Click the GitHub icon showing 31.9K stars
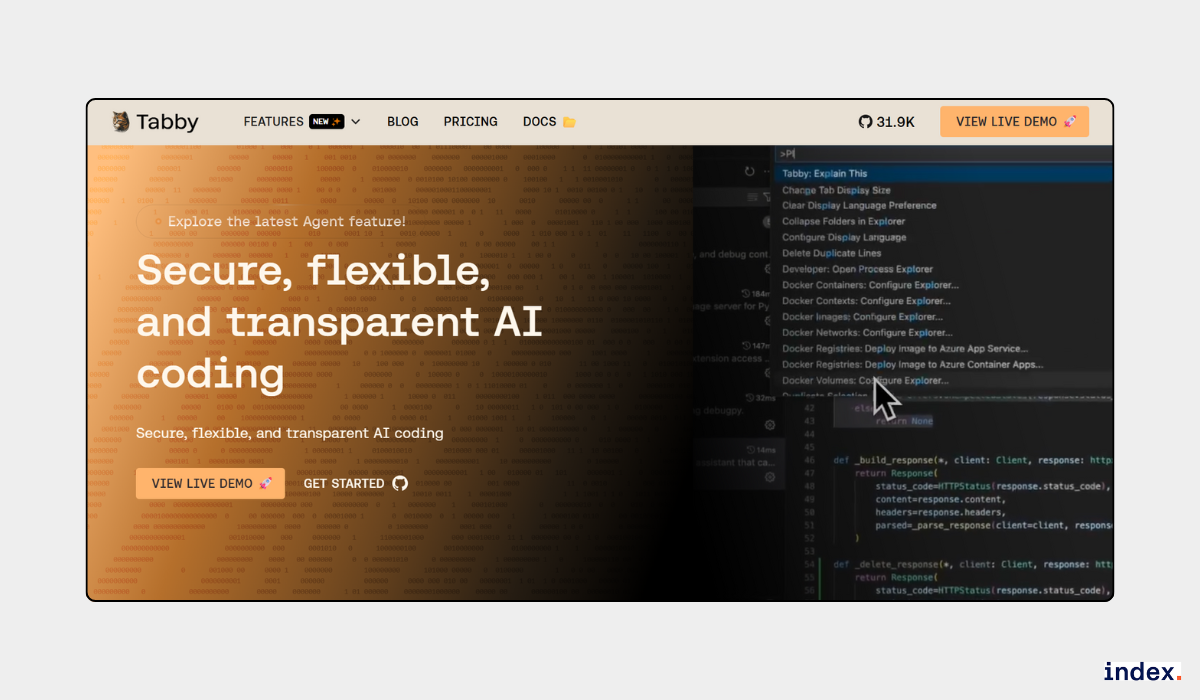 click(x=864, y=121)
